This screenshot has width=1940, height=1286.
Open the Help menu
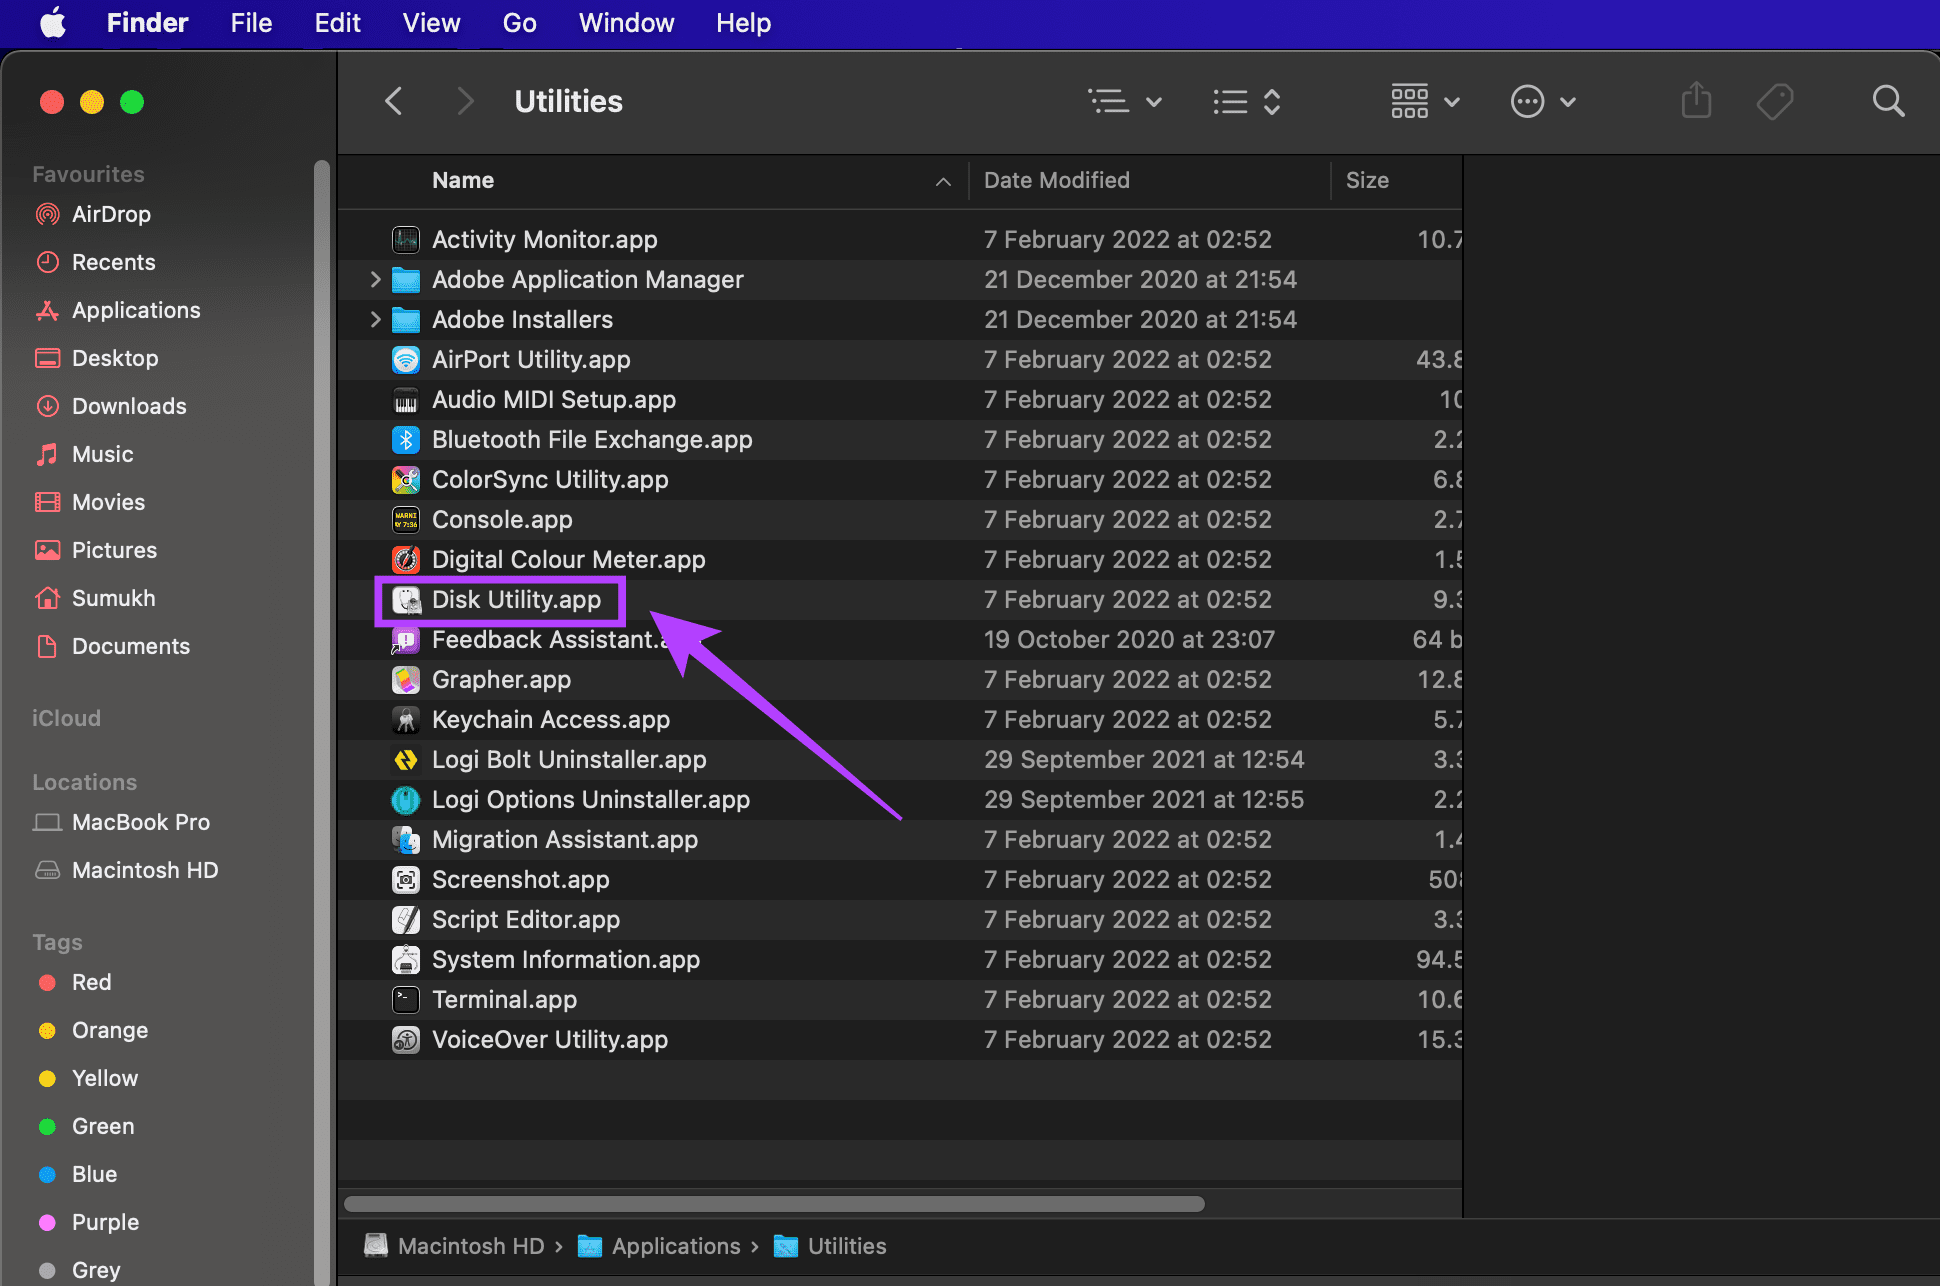743,22
